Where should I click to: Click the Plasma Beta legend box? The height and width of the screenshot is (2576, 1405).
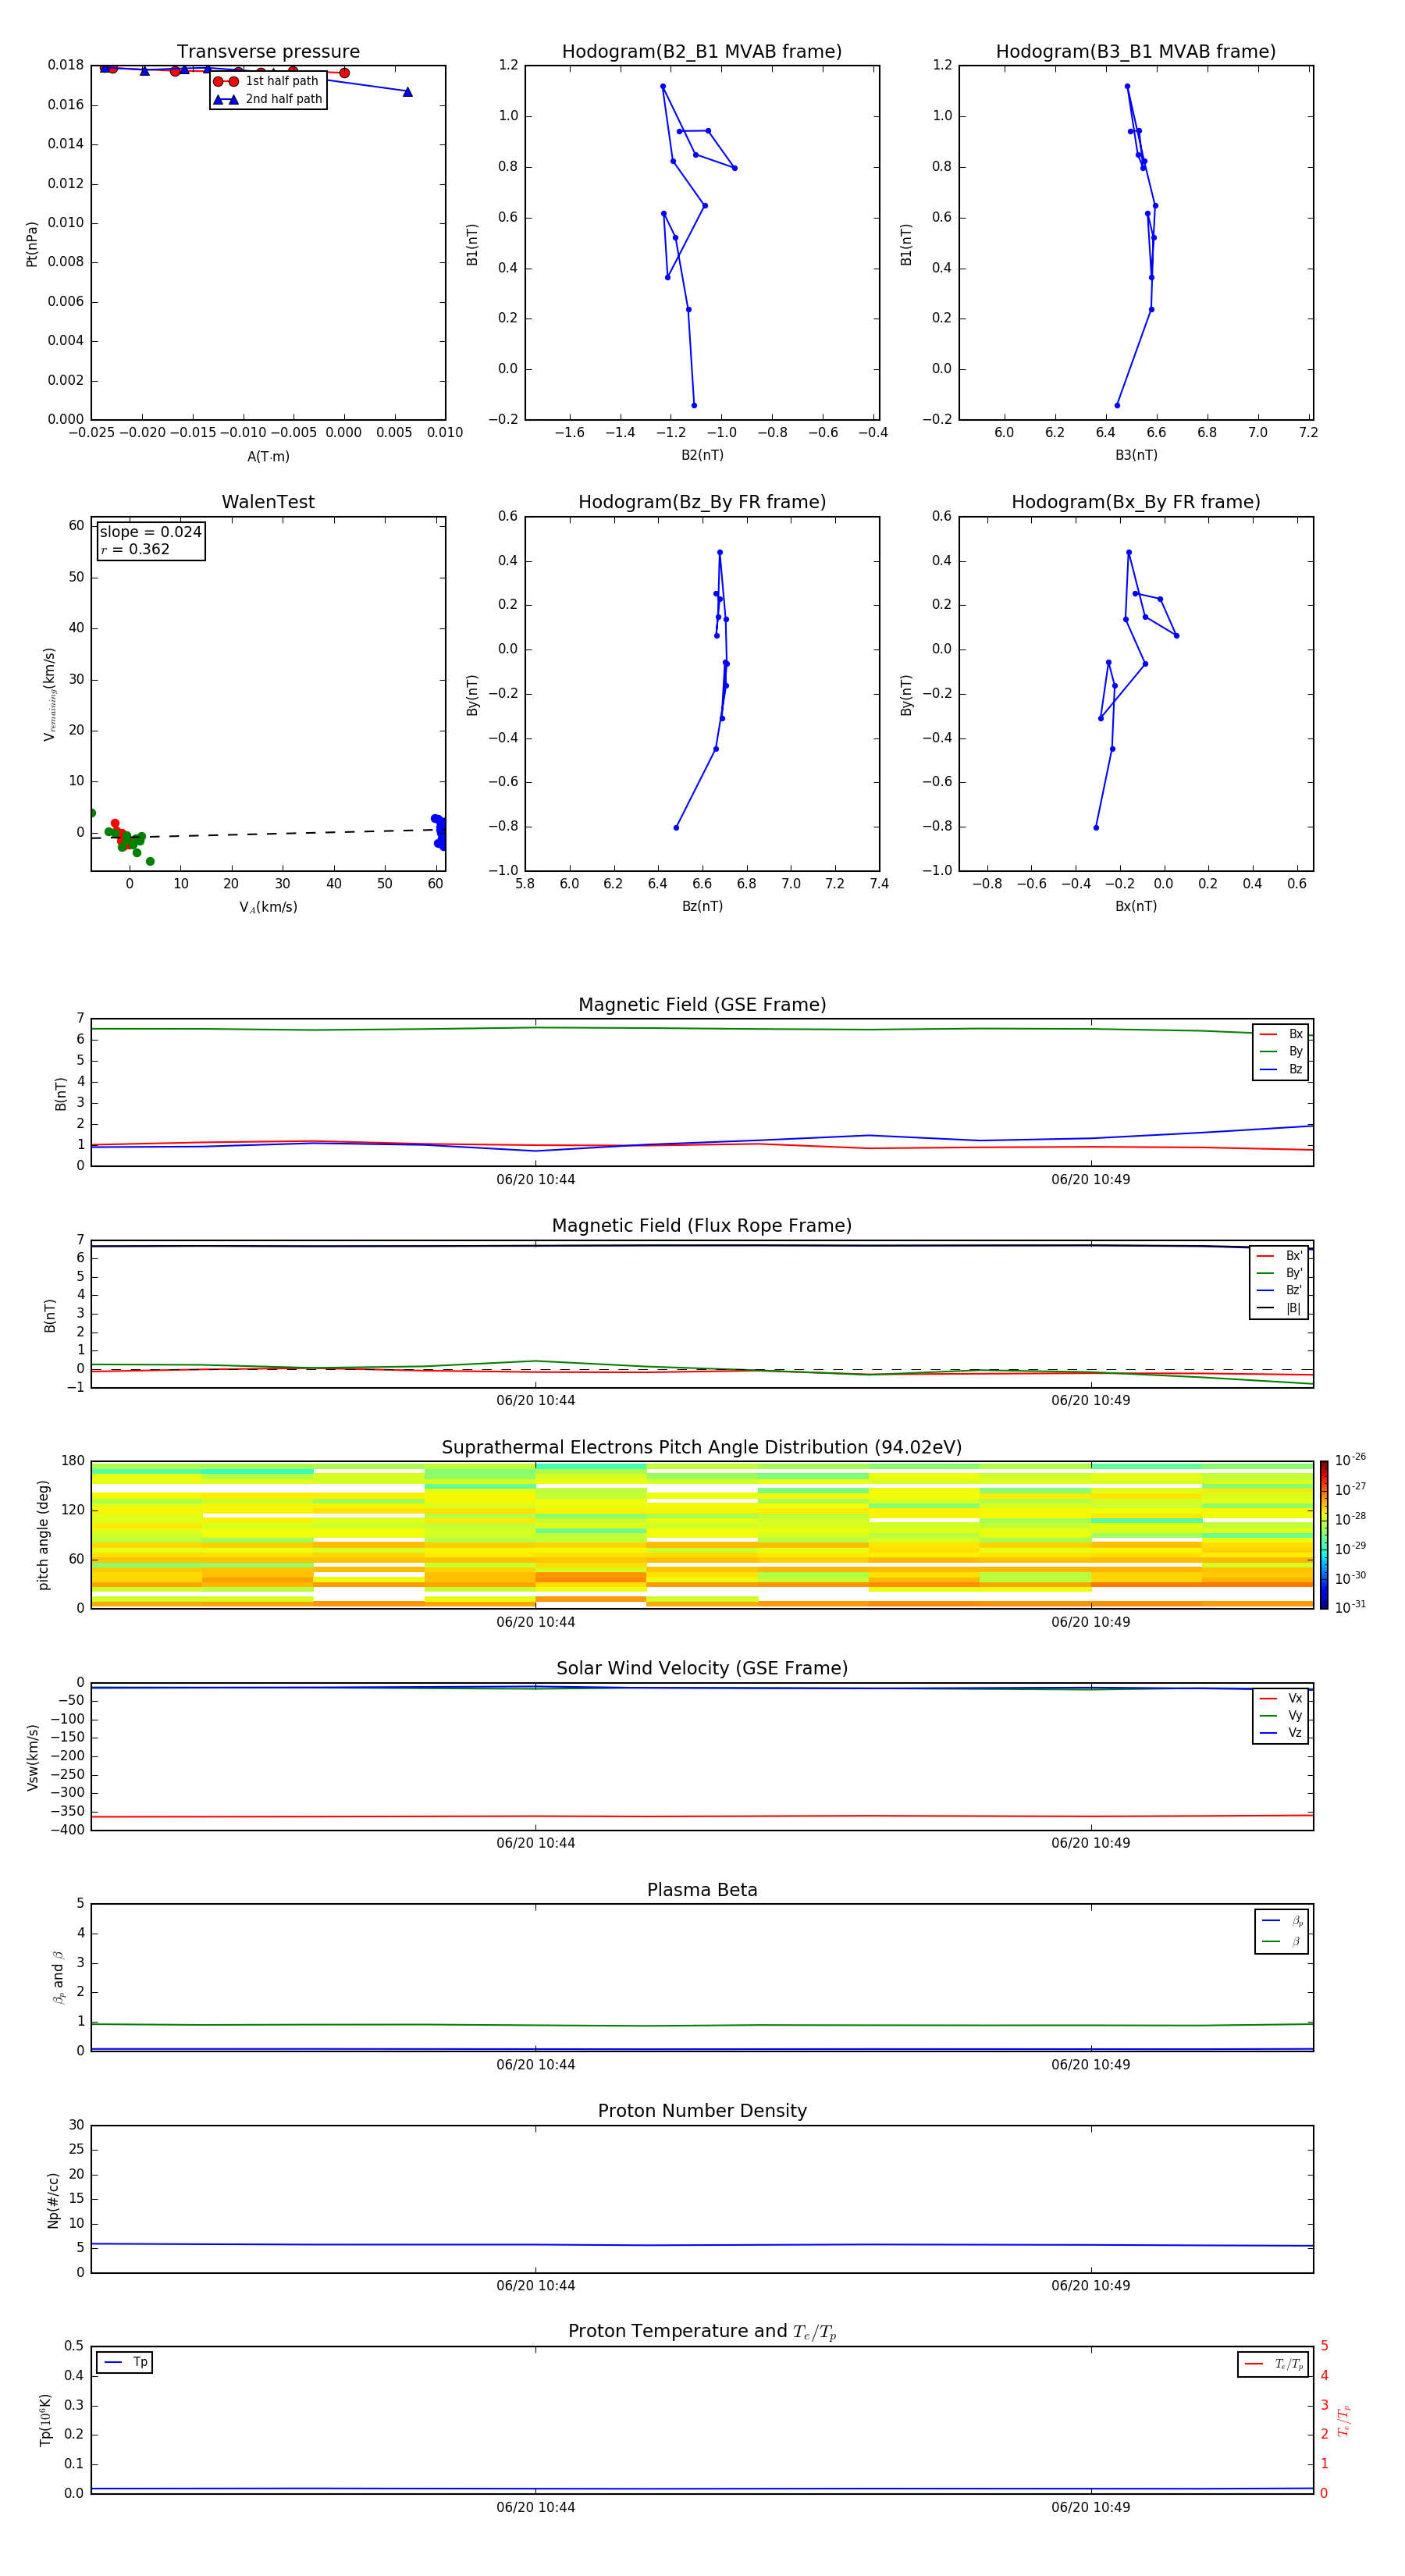[x=1281, y=1931]
